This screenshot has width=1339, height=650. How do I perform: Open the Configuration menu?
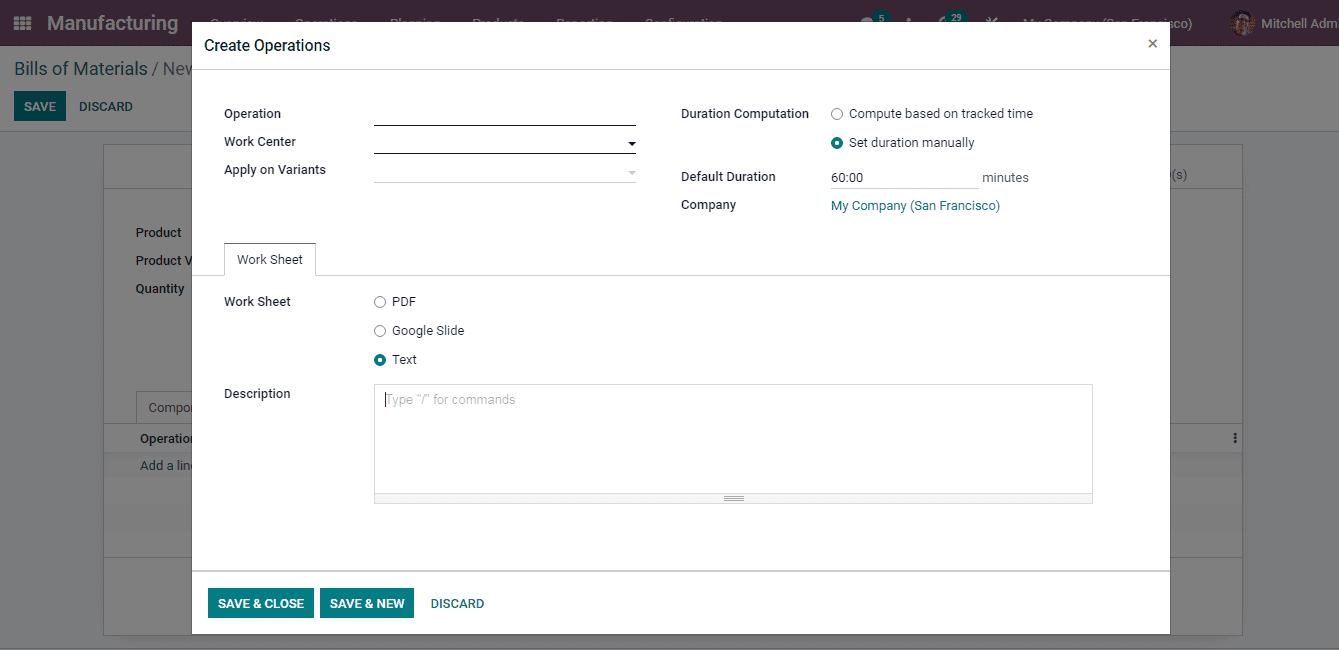pyautogui.click(x=683, y=22)
